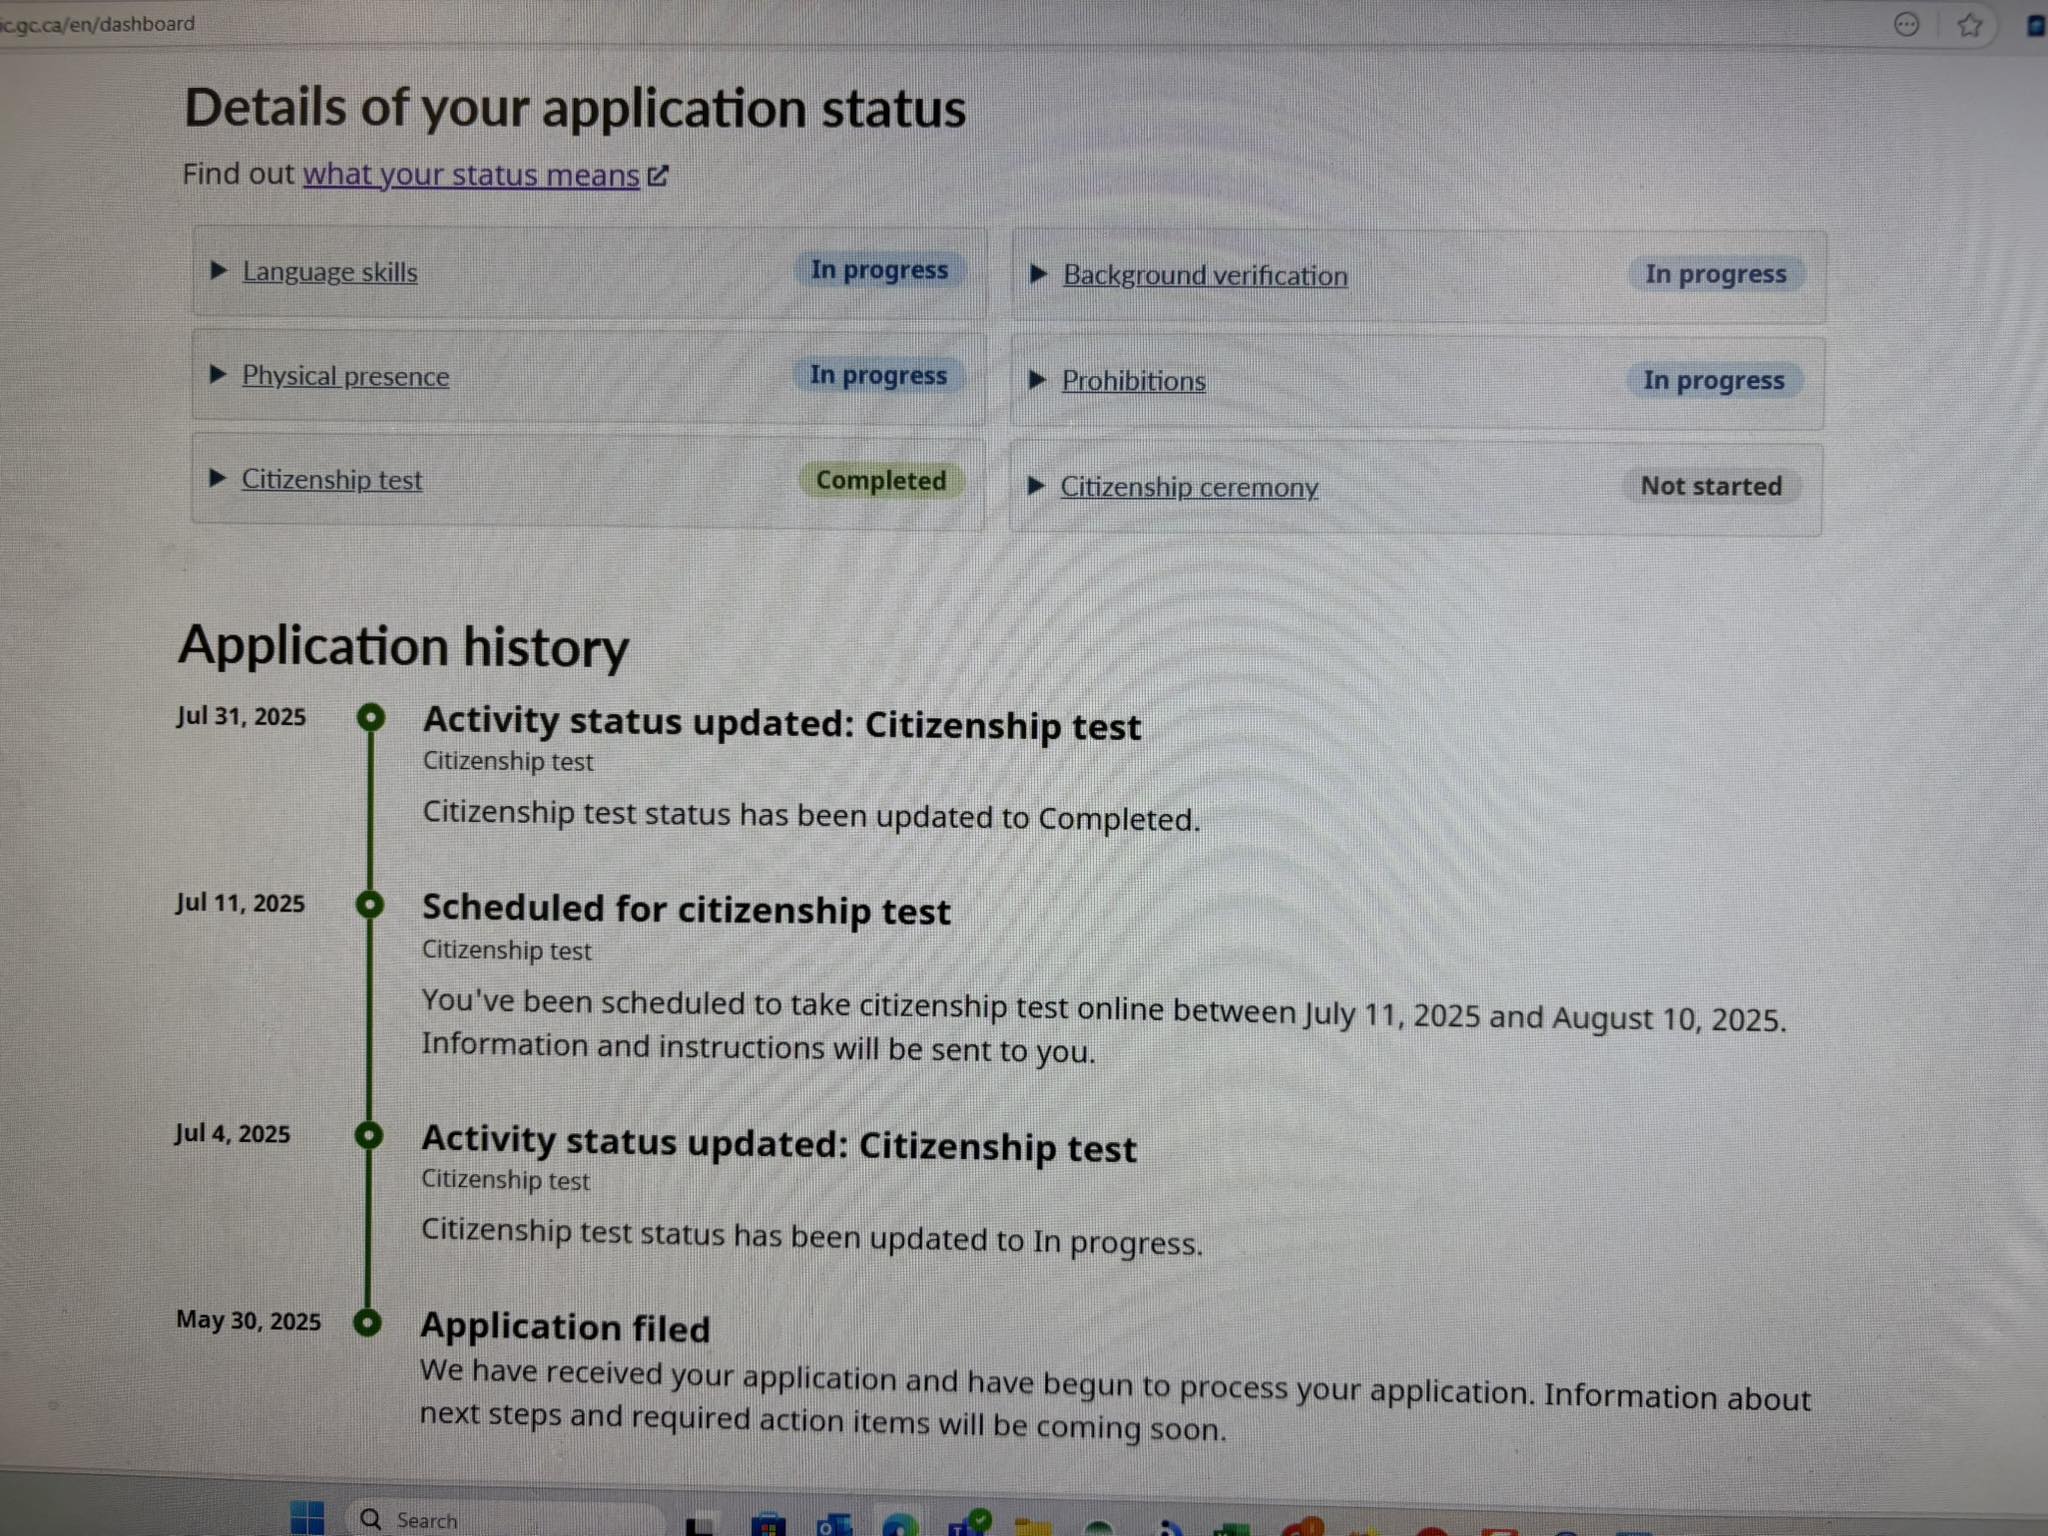Image resolution: width=2048 pixels, height=1536 pixels.
Task: Click the Citizenship ceremony link text
Action: 1189,487
